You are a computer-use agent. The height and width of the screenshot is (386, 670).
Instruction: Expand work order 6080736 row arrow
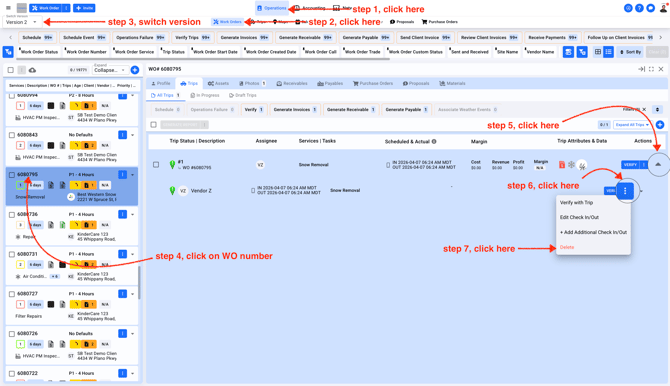[132, 215]
